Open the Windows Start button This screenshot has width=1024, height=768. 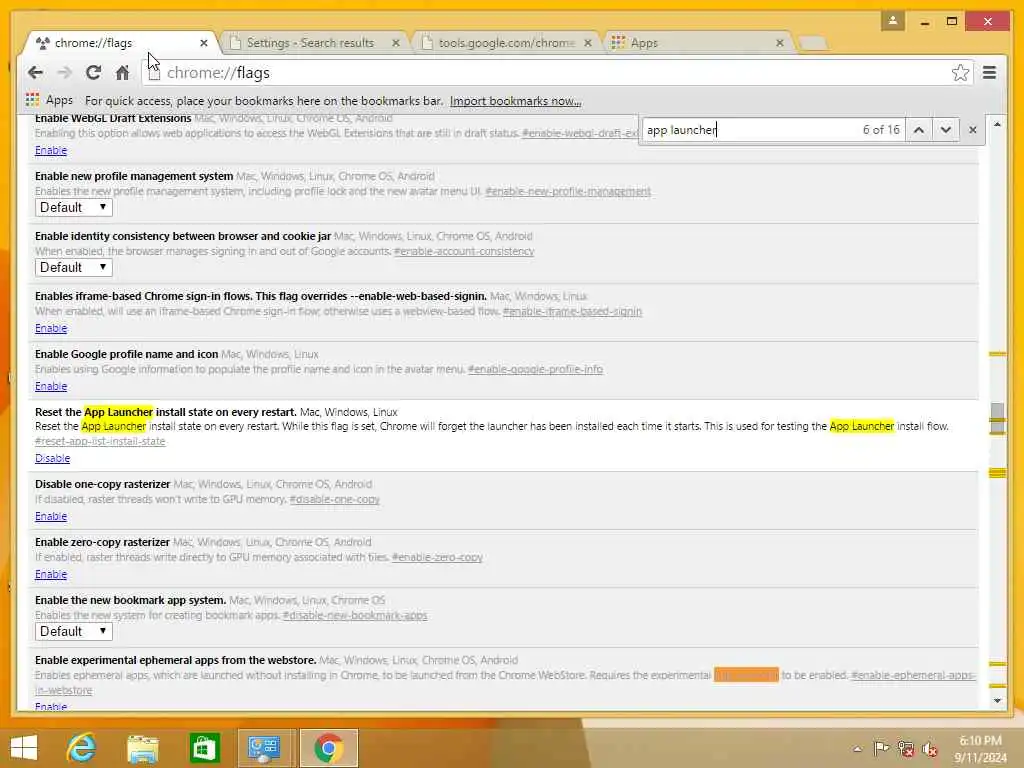coord(24,748)
